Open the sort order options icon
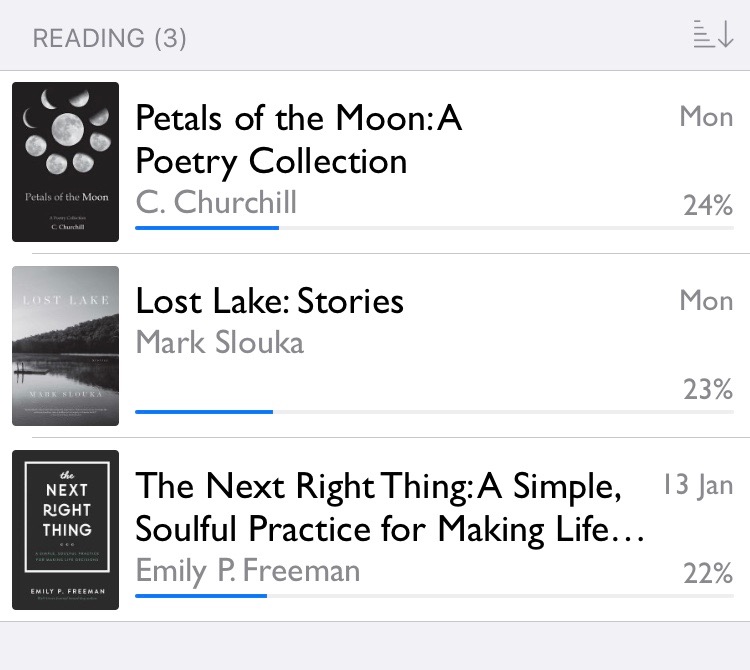750x670 pixels. (713, 35)
